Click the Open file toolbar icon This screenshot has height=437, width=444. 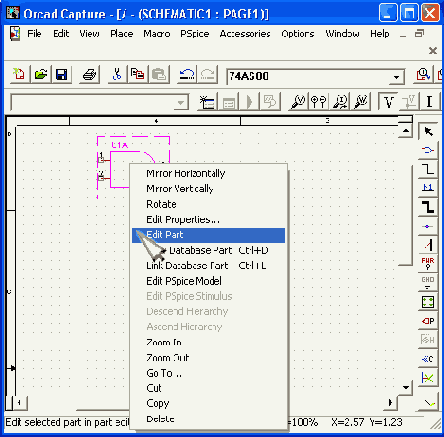[x=40, y=74]
